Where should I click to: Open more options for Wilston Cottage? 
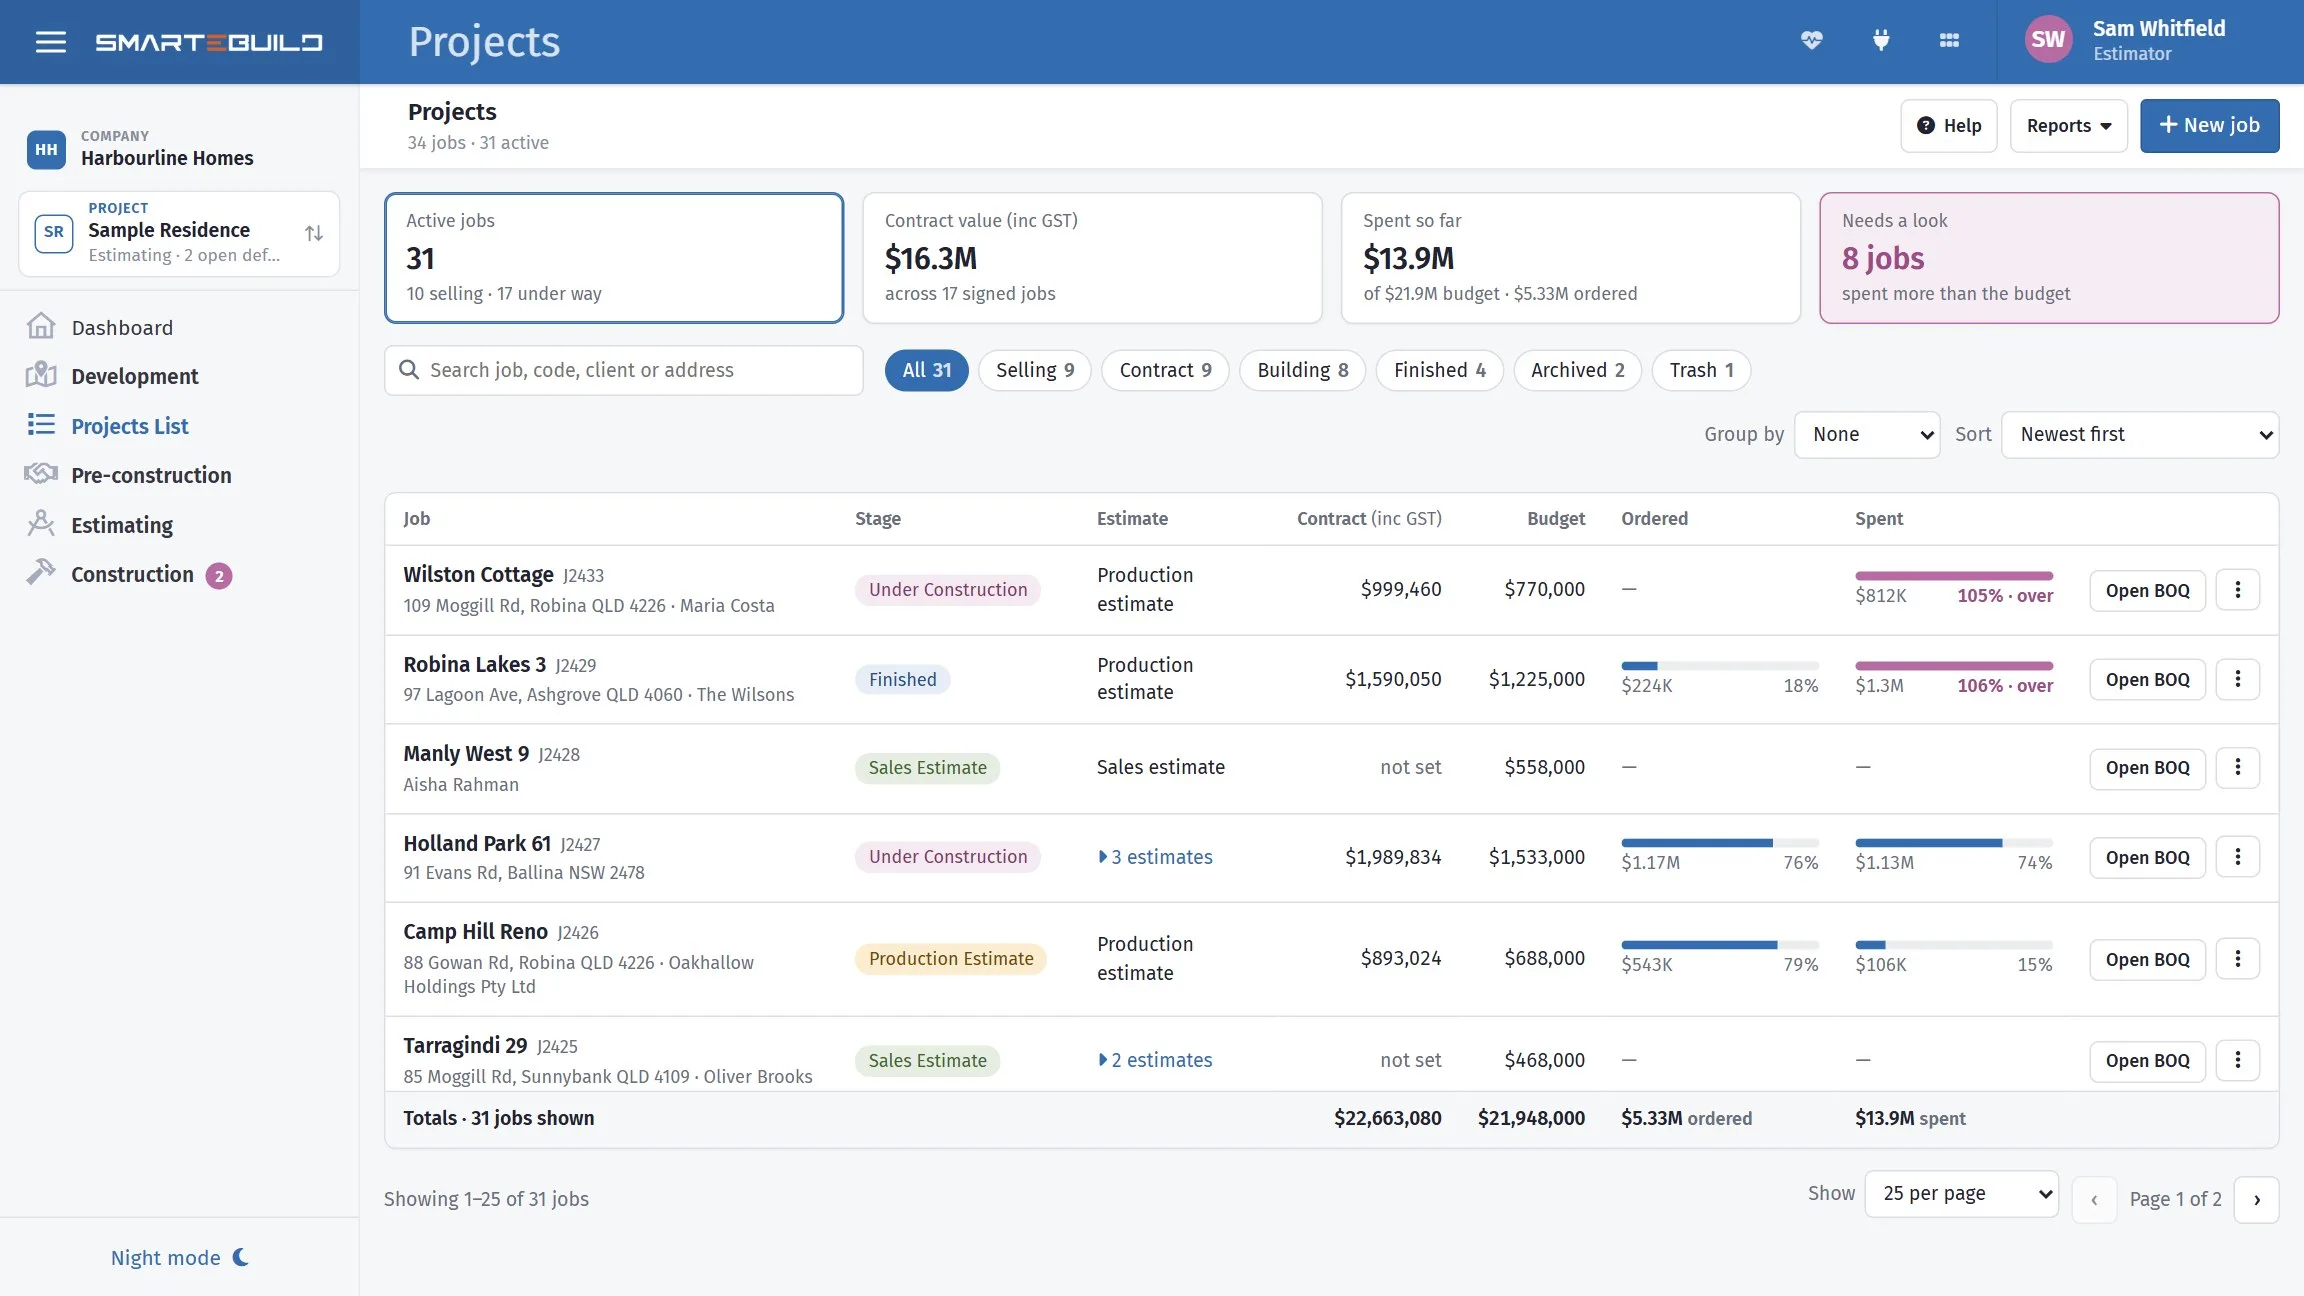point(2237,590)
